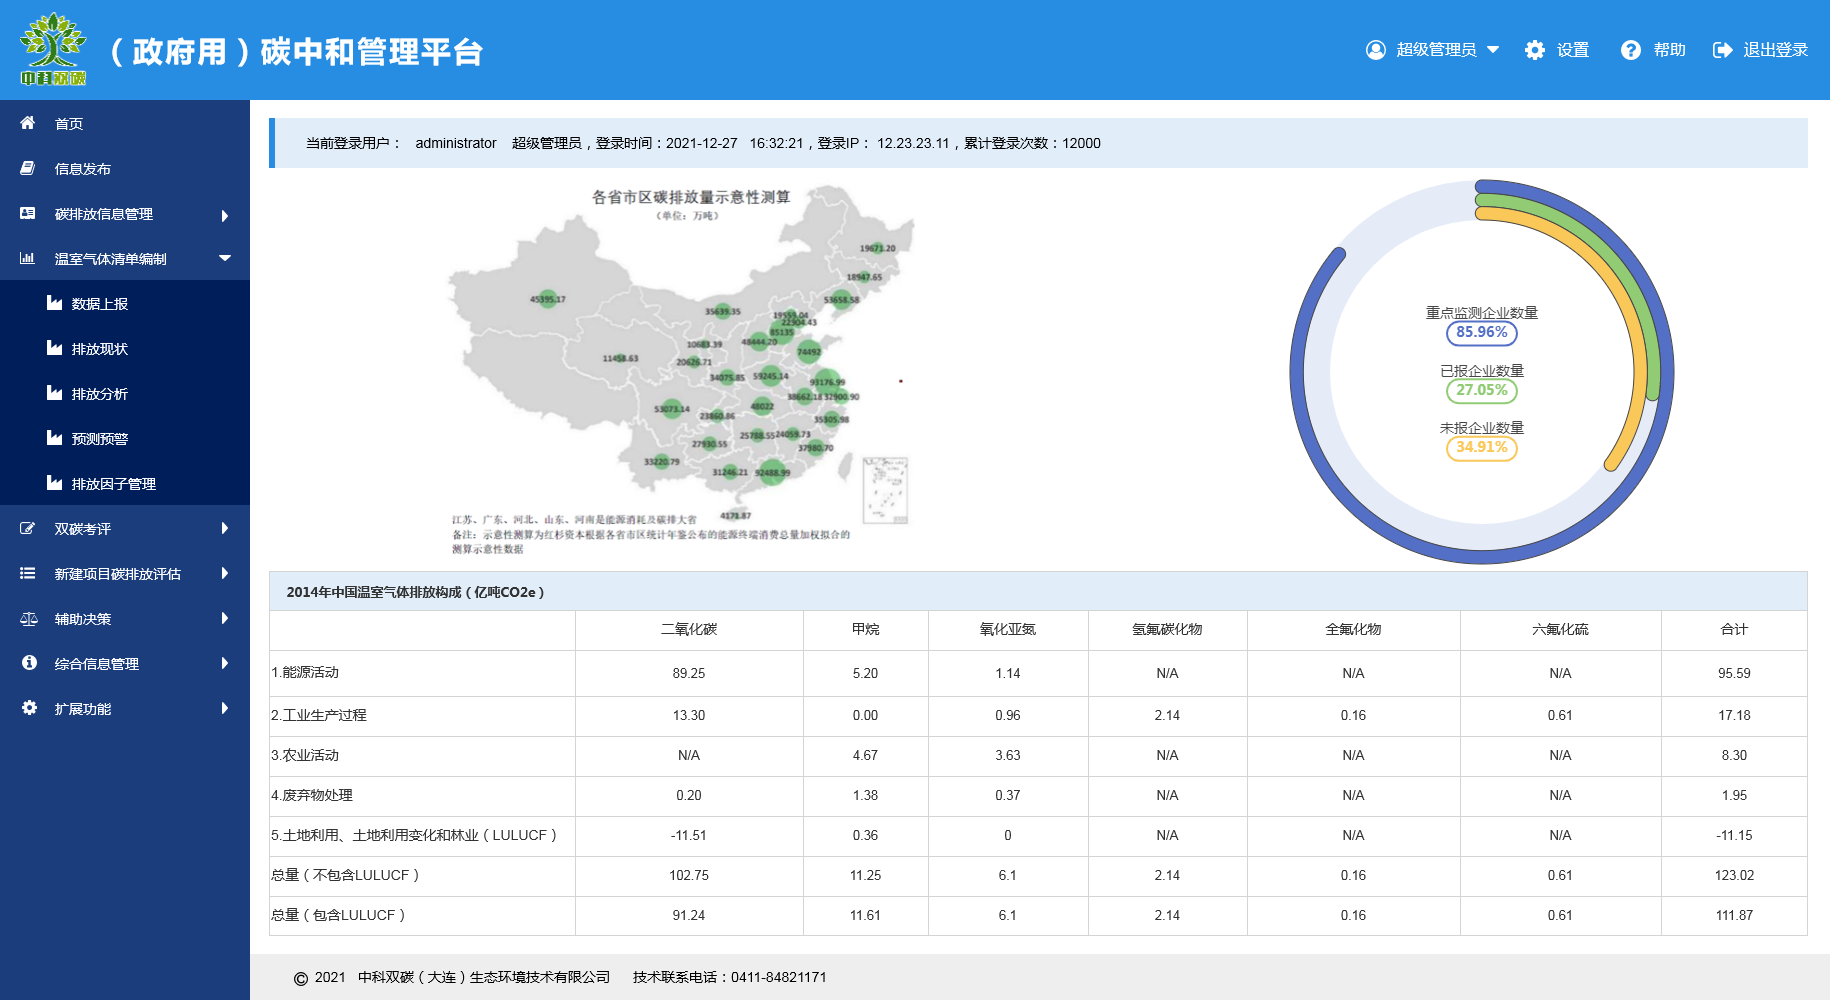
Task: Click the settings gear icon in header
Action: click(x=1535, y=50)
